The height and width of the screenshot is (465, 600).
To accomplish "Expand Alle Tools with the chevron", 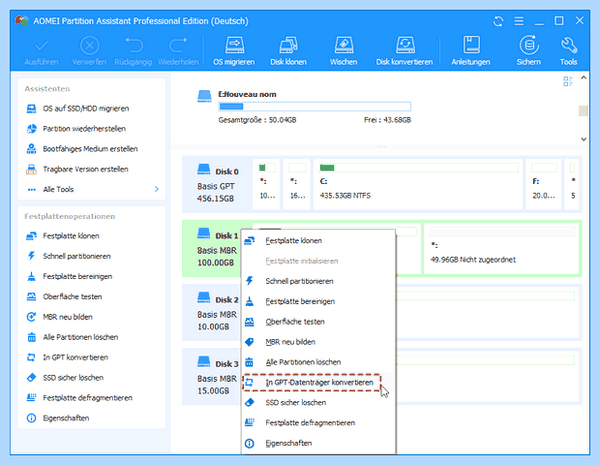I will (156, 189).
